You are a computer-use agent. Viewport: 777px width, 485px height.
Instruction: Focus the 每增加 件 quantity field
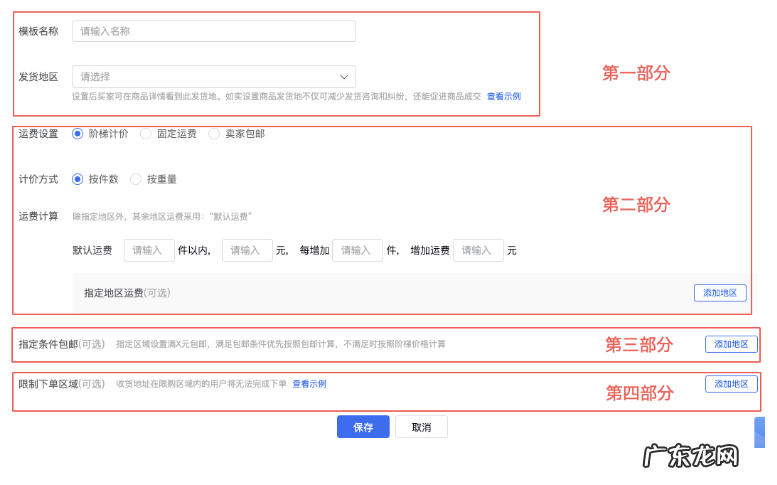pos(357,251)
